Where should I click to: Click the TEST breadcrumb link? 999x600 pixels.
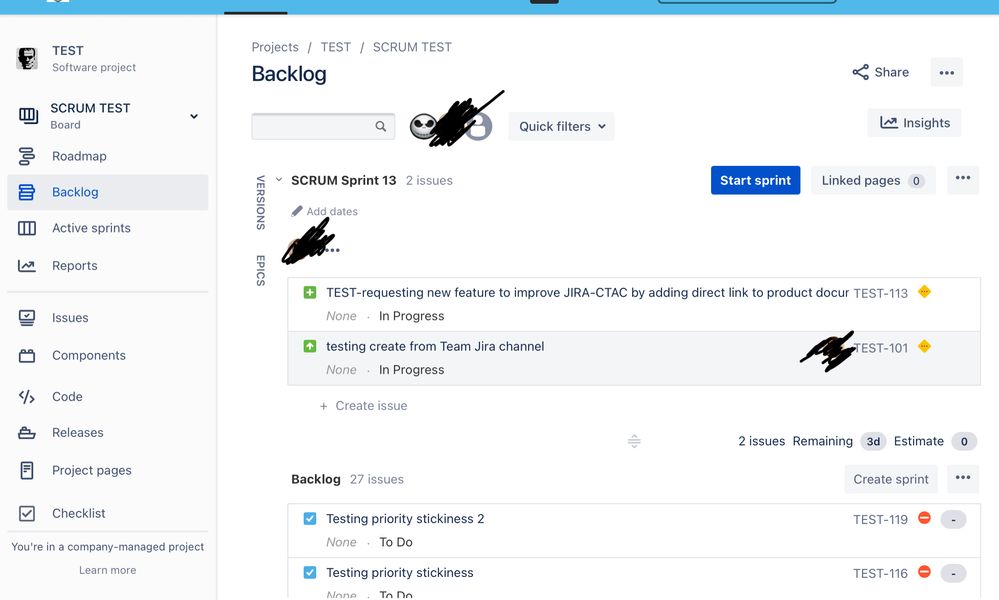336,47
